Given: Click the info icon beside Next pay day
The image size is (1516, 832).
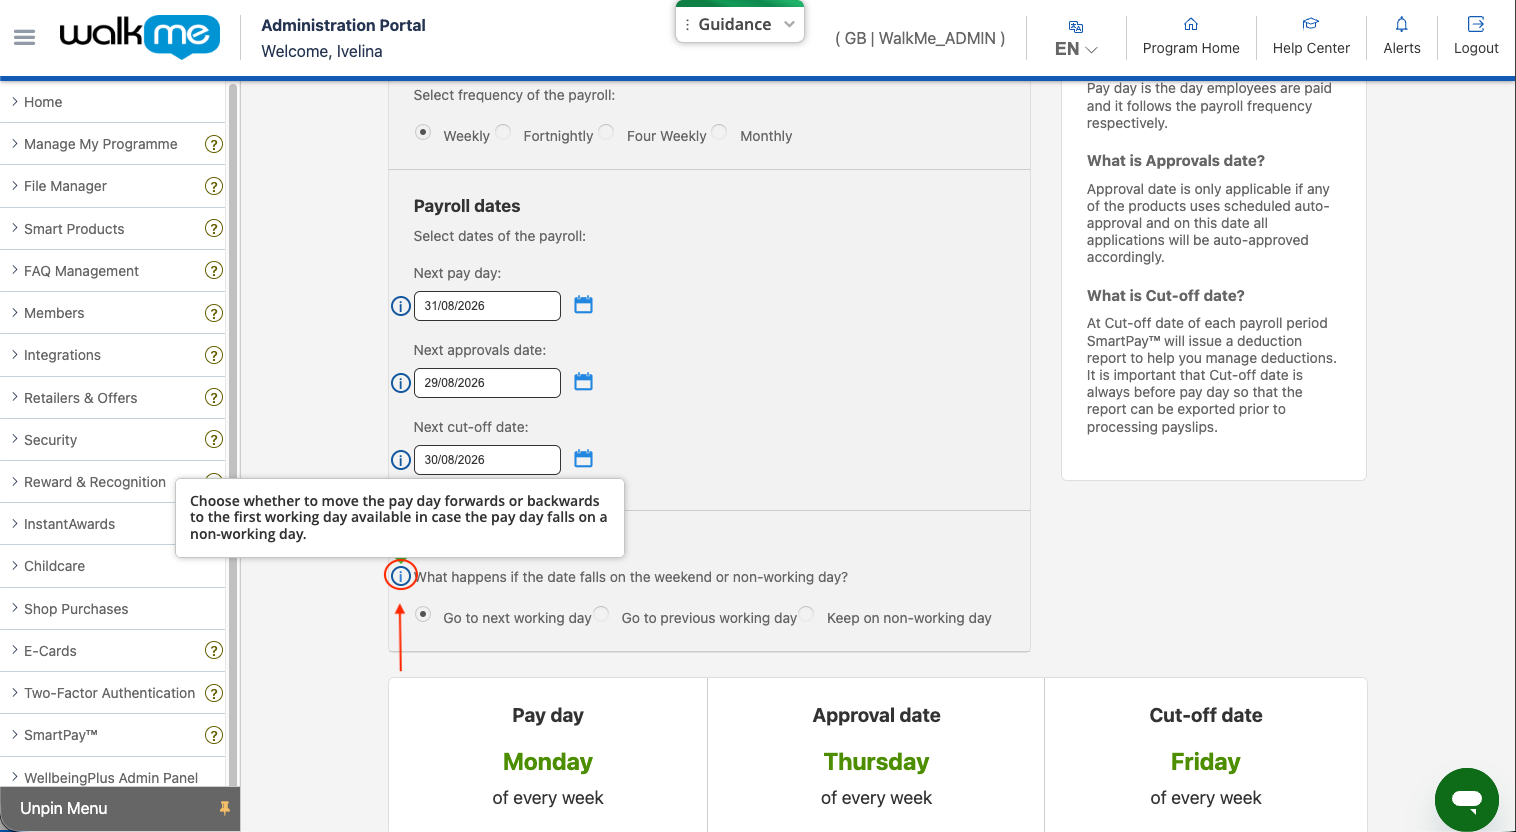Looking at the screenshot, I should [401, 306].
